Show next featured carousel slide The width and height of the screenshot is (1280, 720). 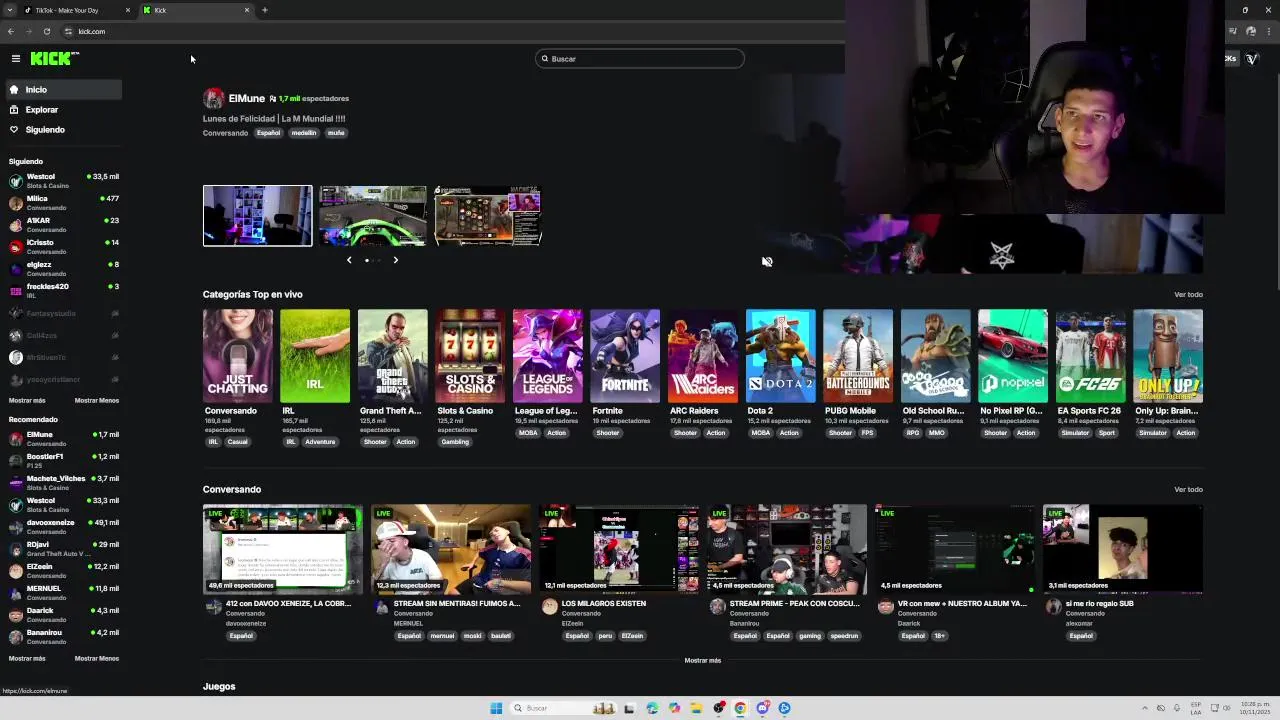395,260
